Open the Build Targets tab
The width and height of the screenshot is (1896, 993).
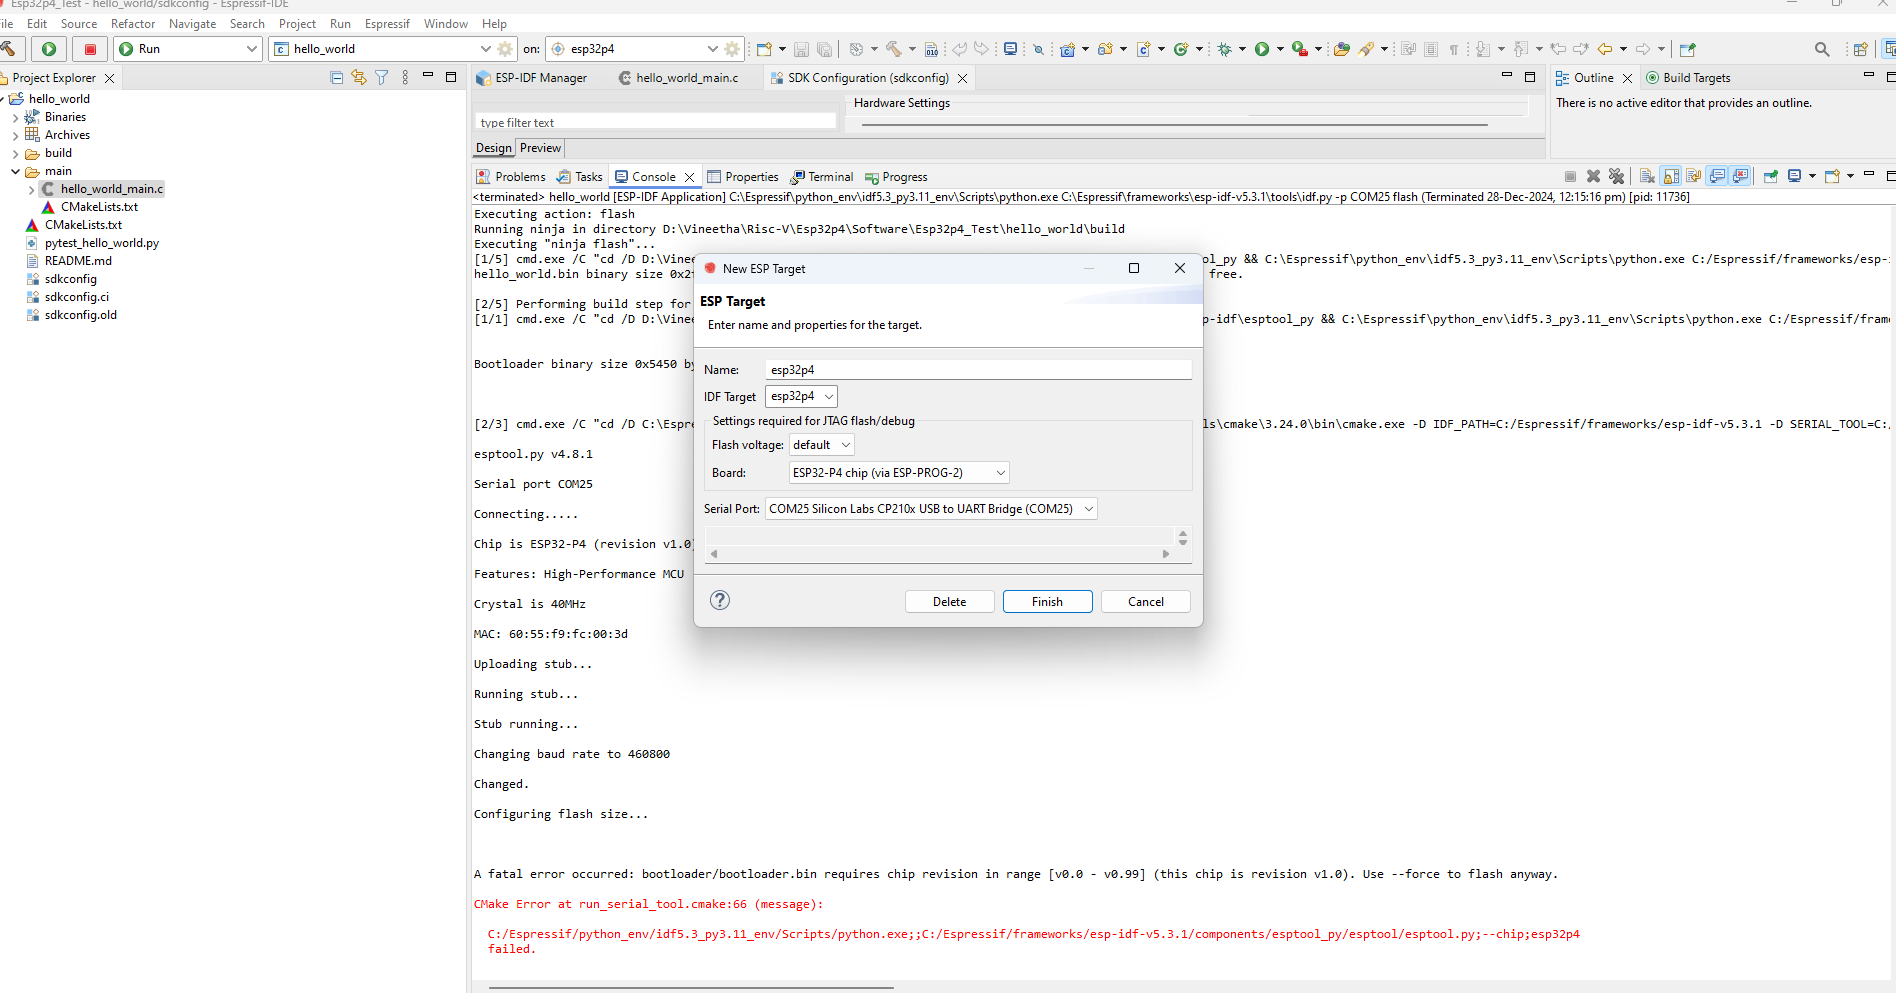pos(1688,77)
